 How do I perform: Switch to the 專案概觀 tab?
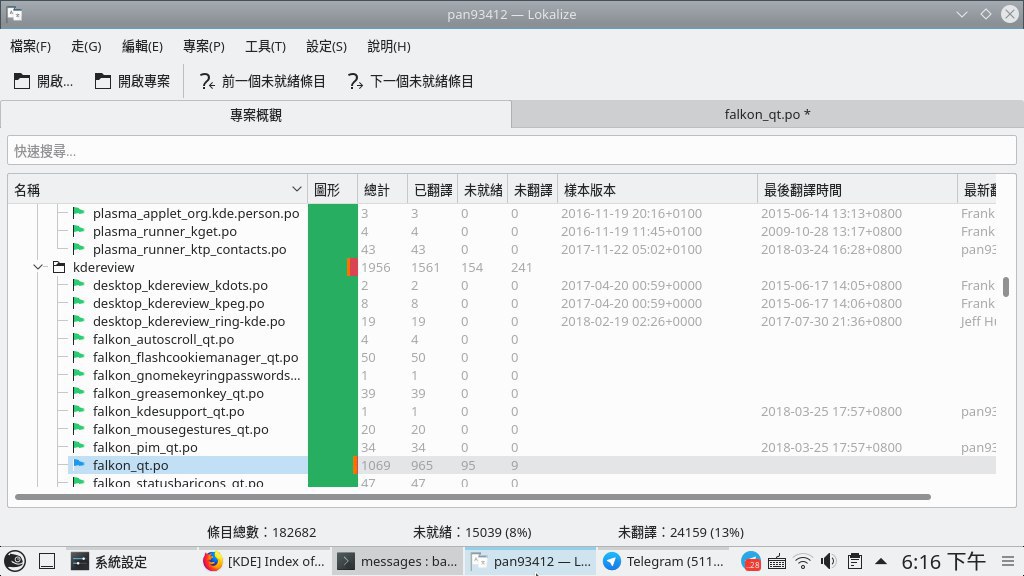[x=256, y=115]
